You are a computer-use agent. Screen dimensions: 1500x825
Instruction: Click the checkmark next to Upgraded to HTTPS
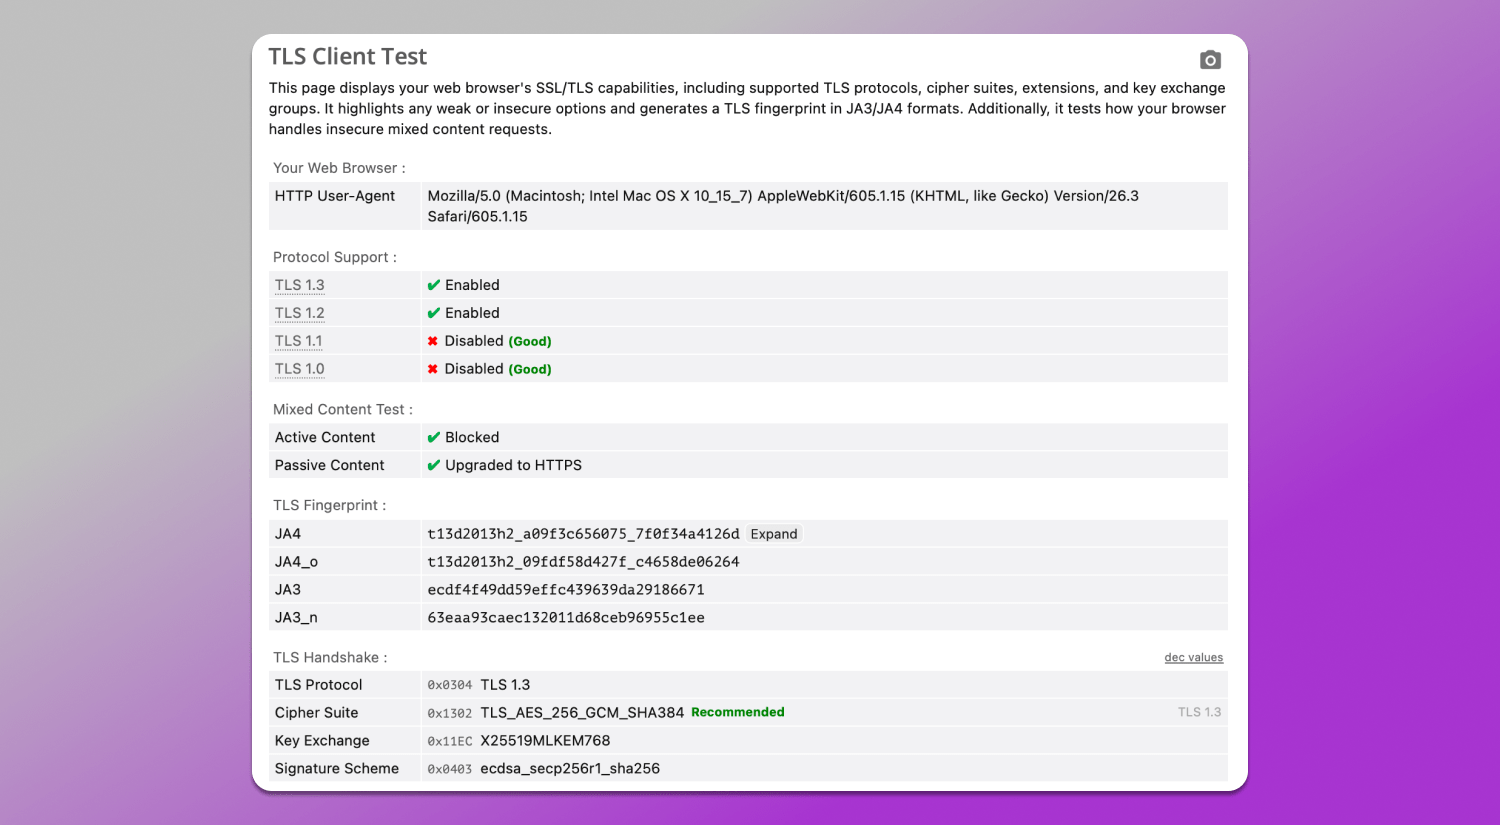433,465
